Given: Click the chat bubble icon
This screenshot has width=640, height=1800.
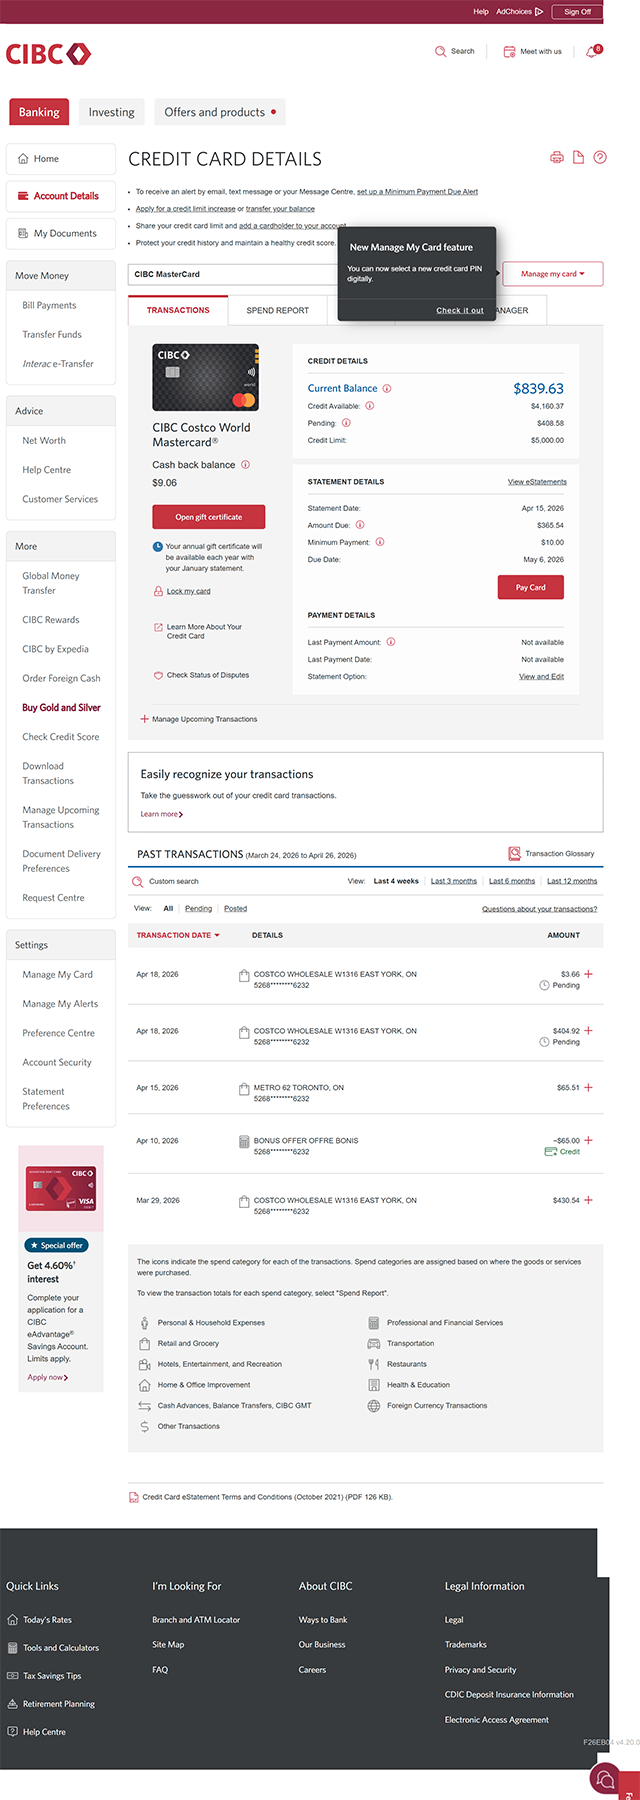Looking at the screenshot, I should [603, 1779].
